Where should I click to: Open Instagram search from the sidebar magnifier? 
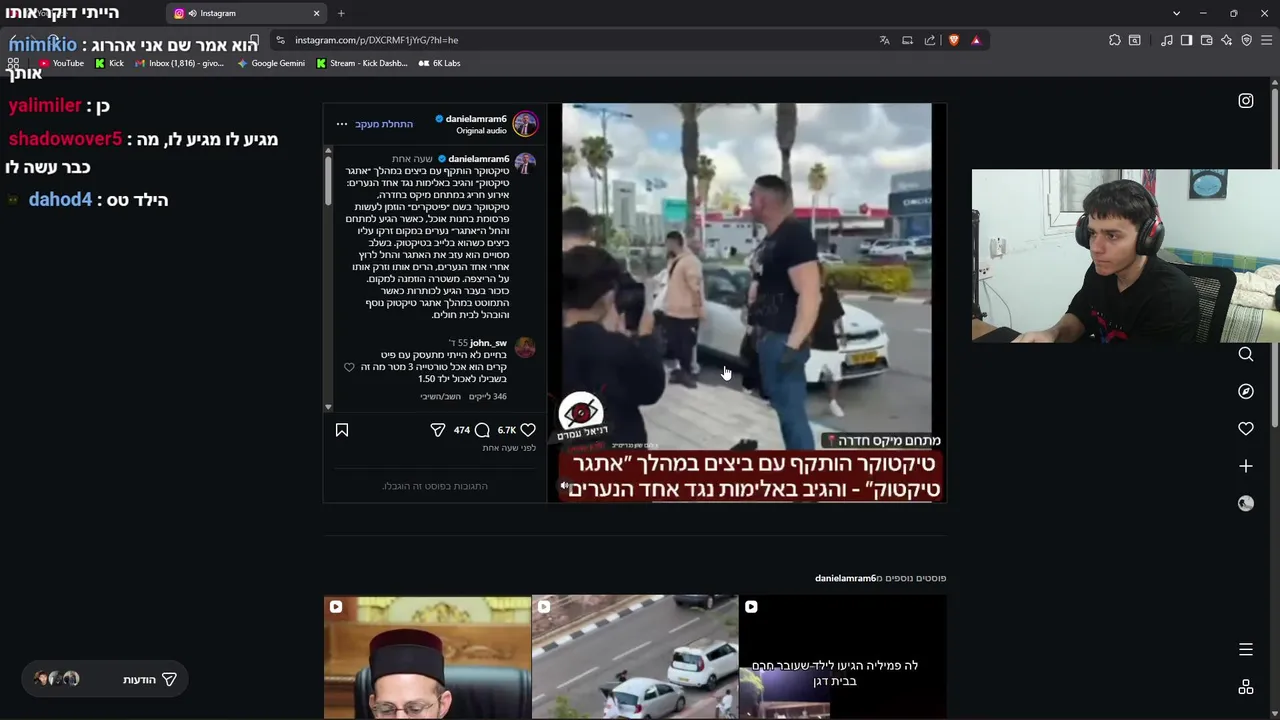(x=1246, y=354)
